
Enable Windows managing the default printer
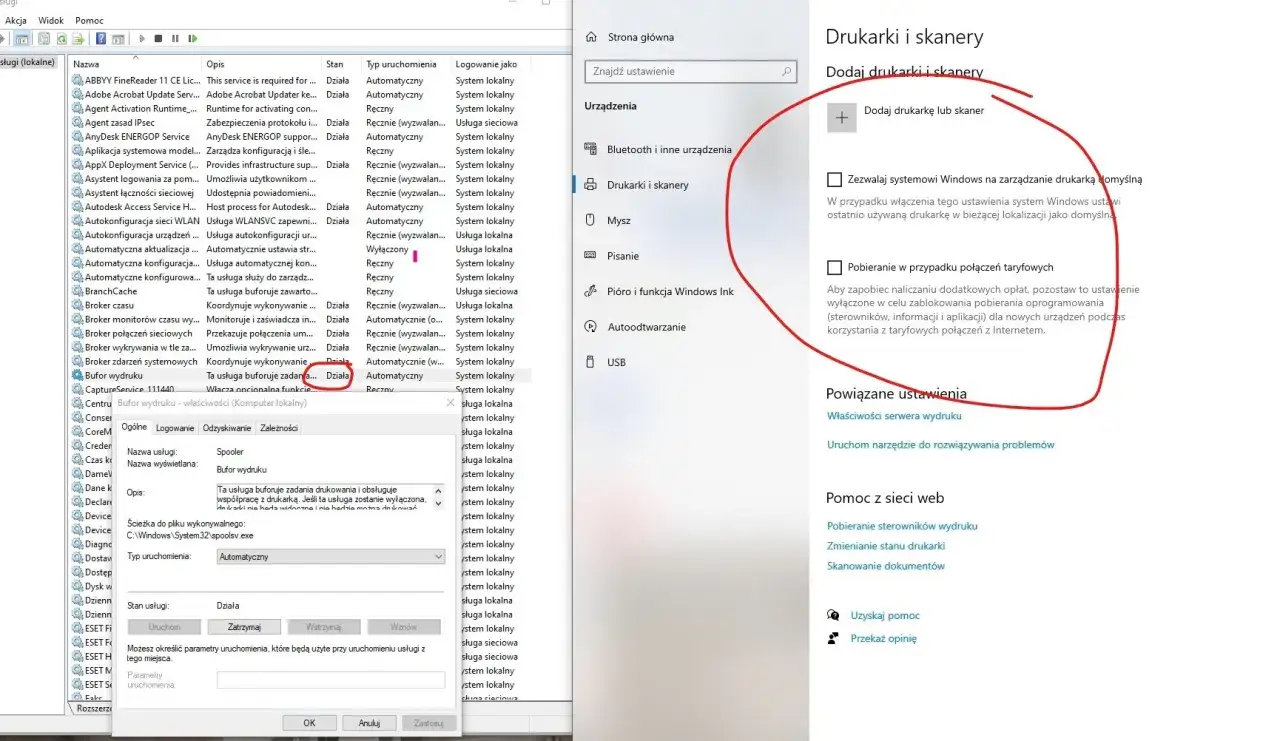pyautogui.click(x=834, y=180)
